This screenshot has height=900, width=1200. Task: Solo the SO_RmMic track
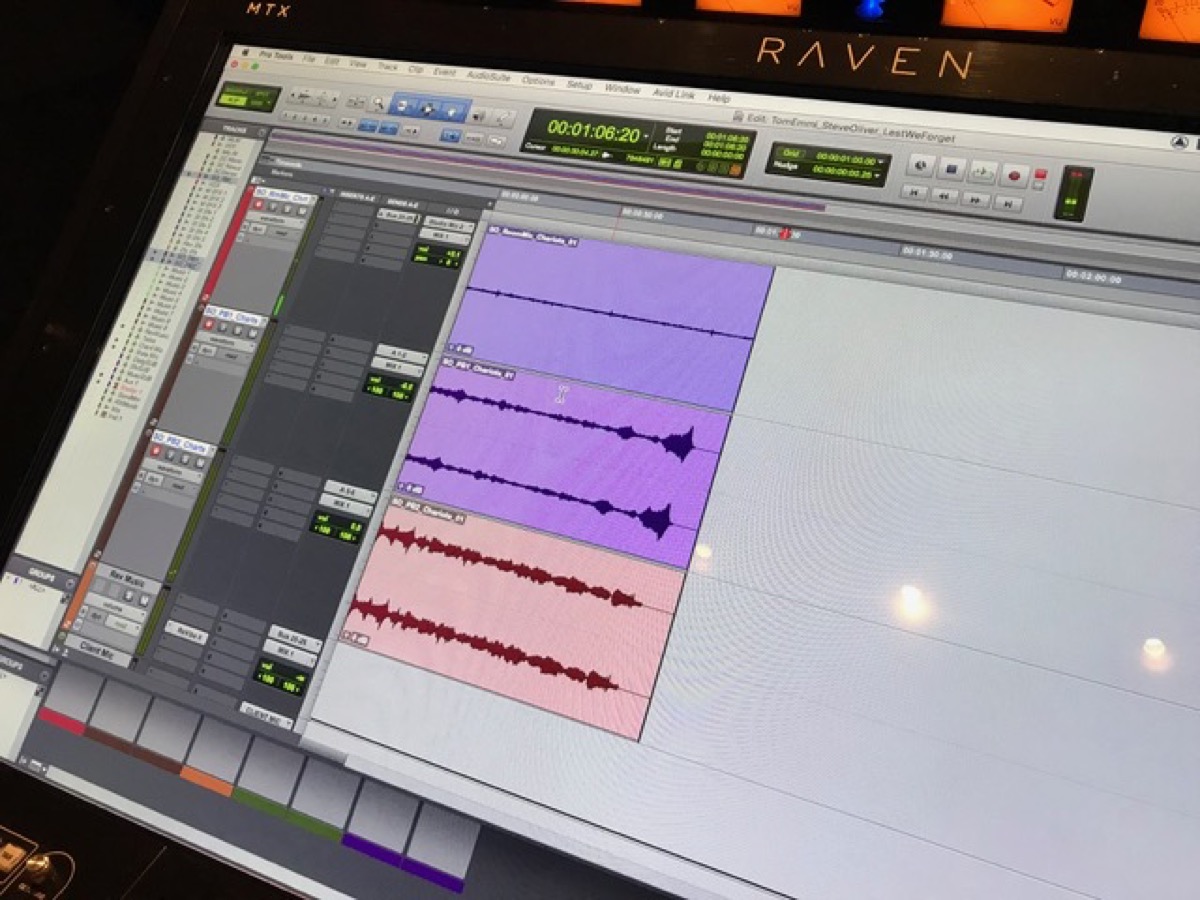tap(286, 207)
